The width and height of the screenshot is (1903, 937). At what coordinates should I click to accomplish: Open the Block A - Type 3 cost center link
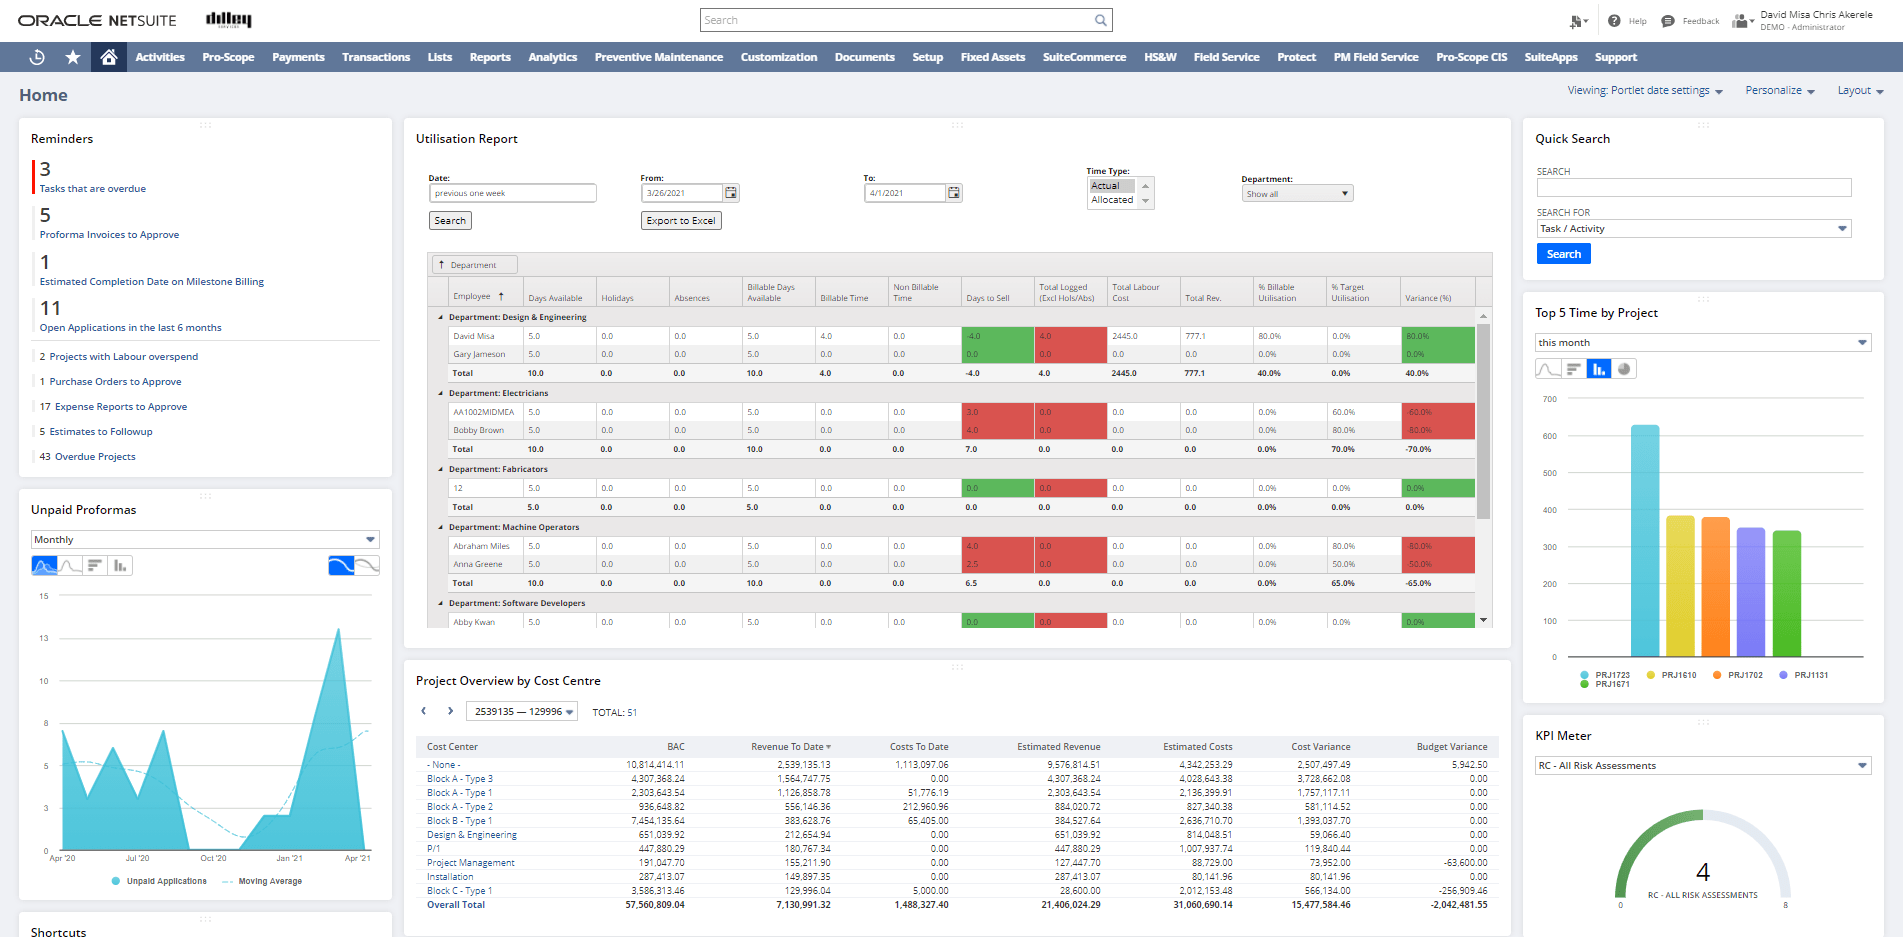[461, 778]
